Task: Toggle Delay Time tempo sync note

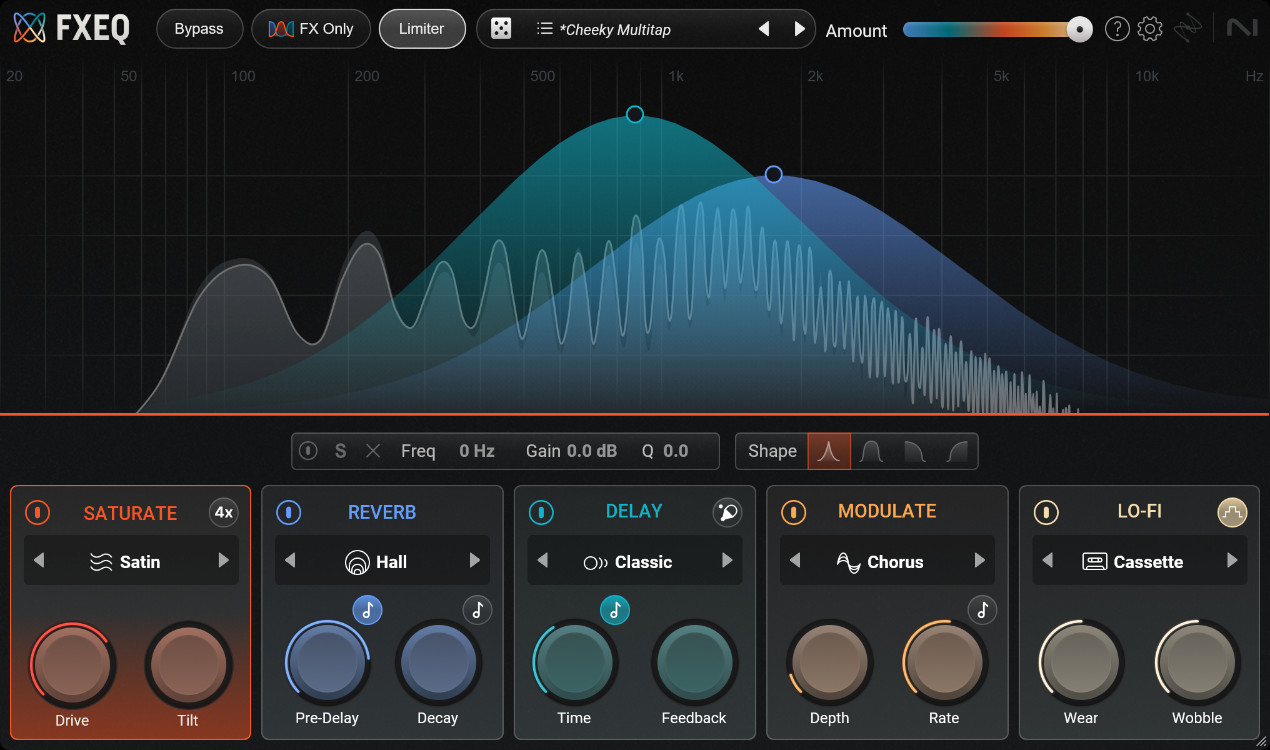Action: coord(615,610)
